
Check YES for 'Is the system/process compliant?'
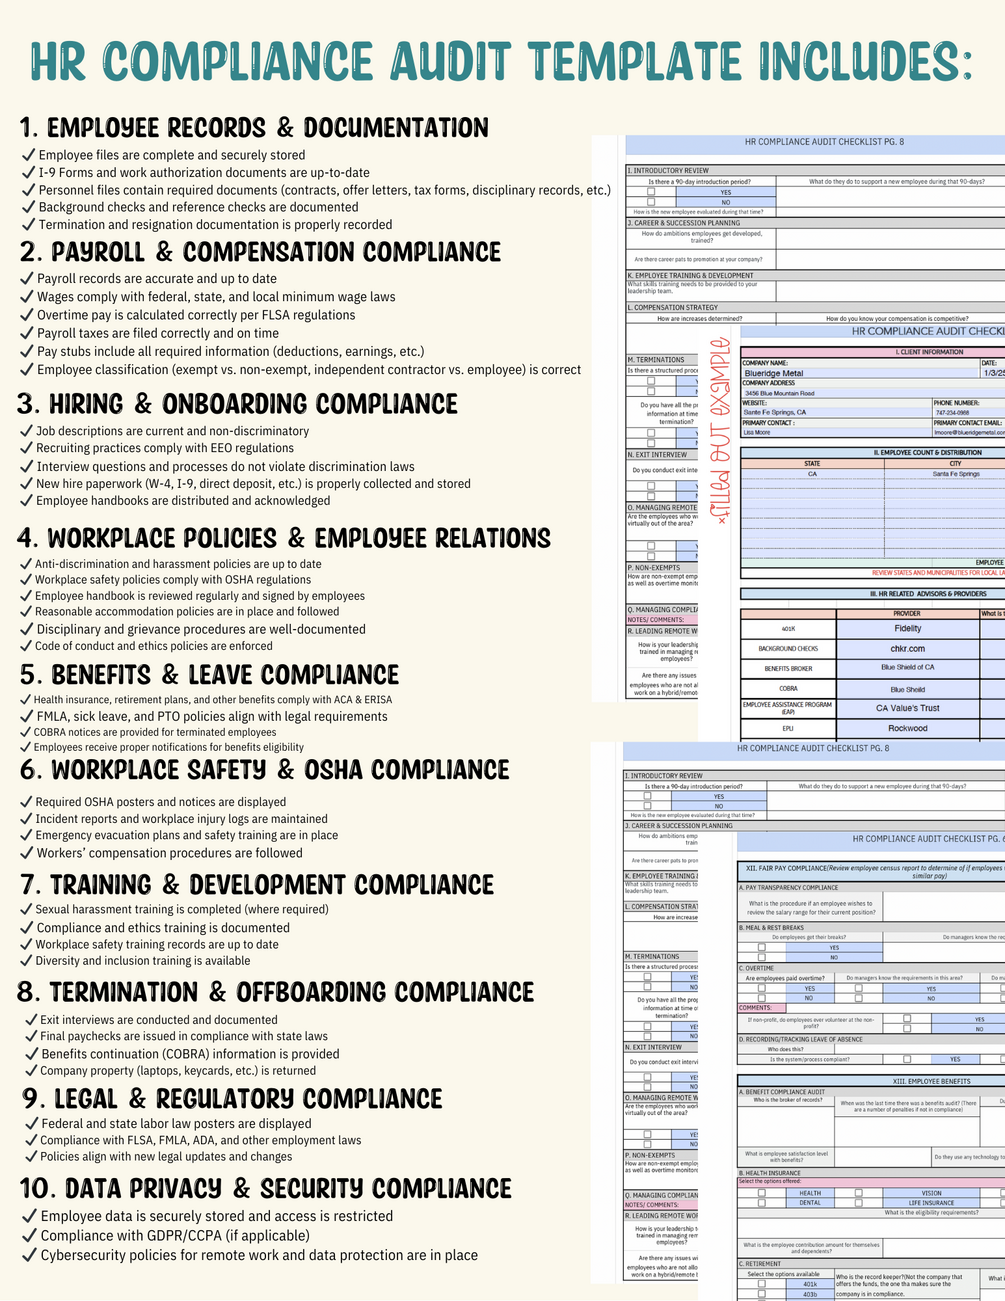(x=907, y=1059)
